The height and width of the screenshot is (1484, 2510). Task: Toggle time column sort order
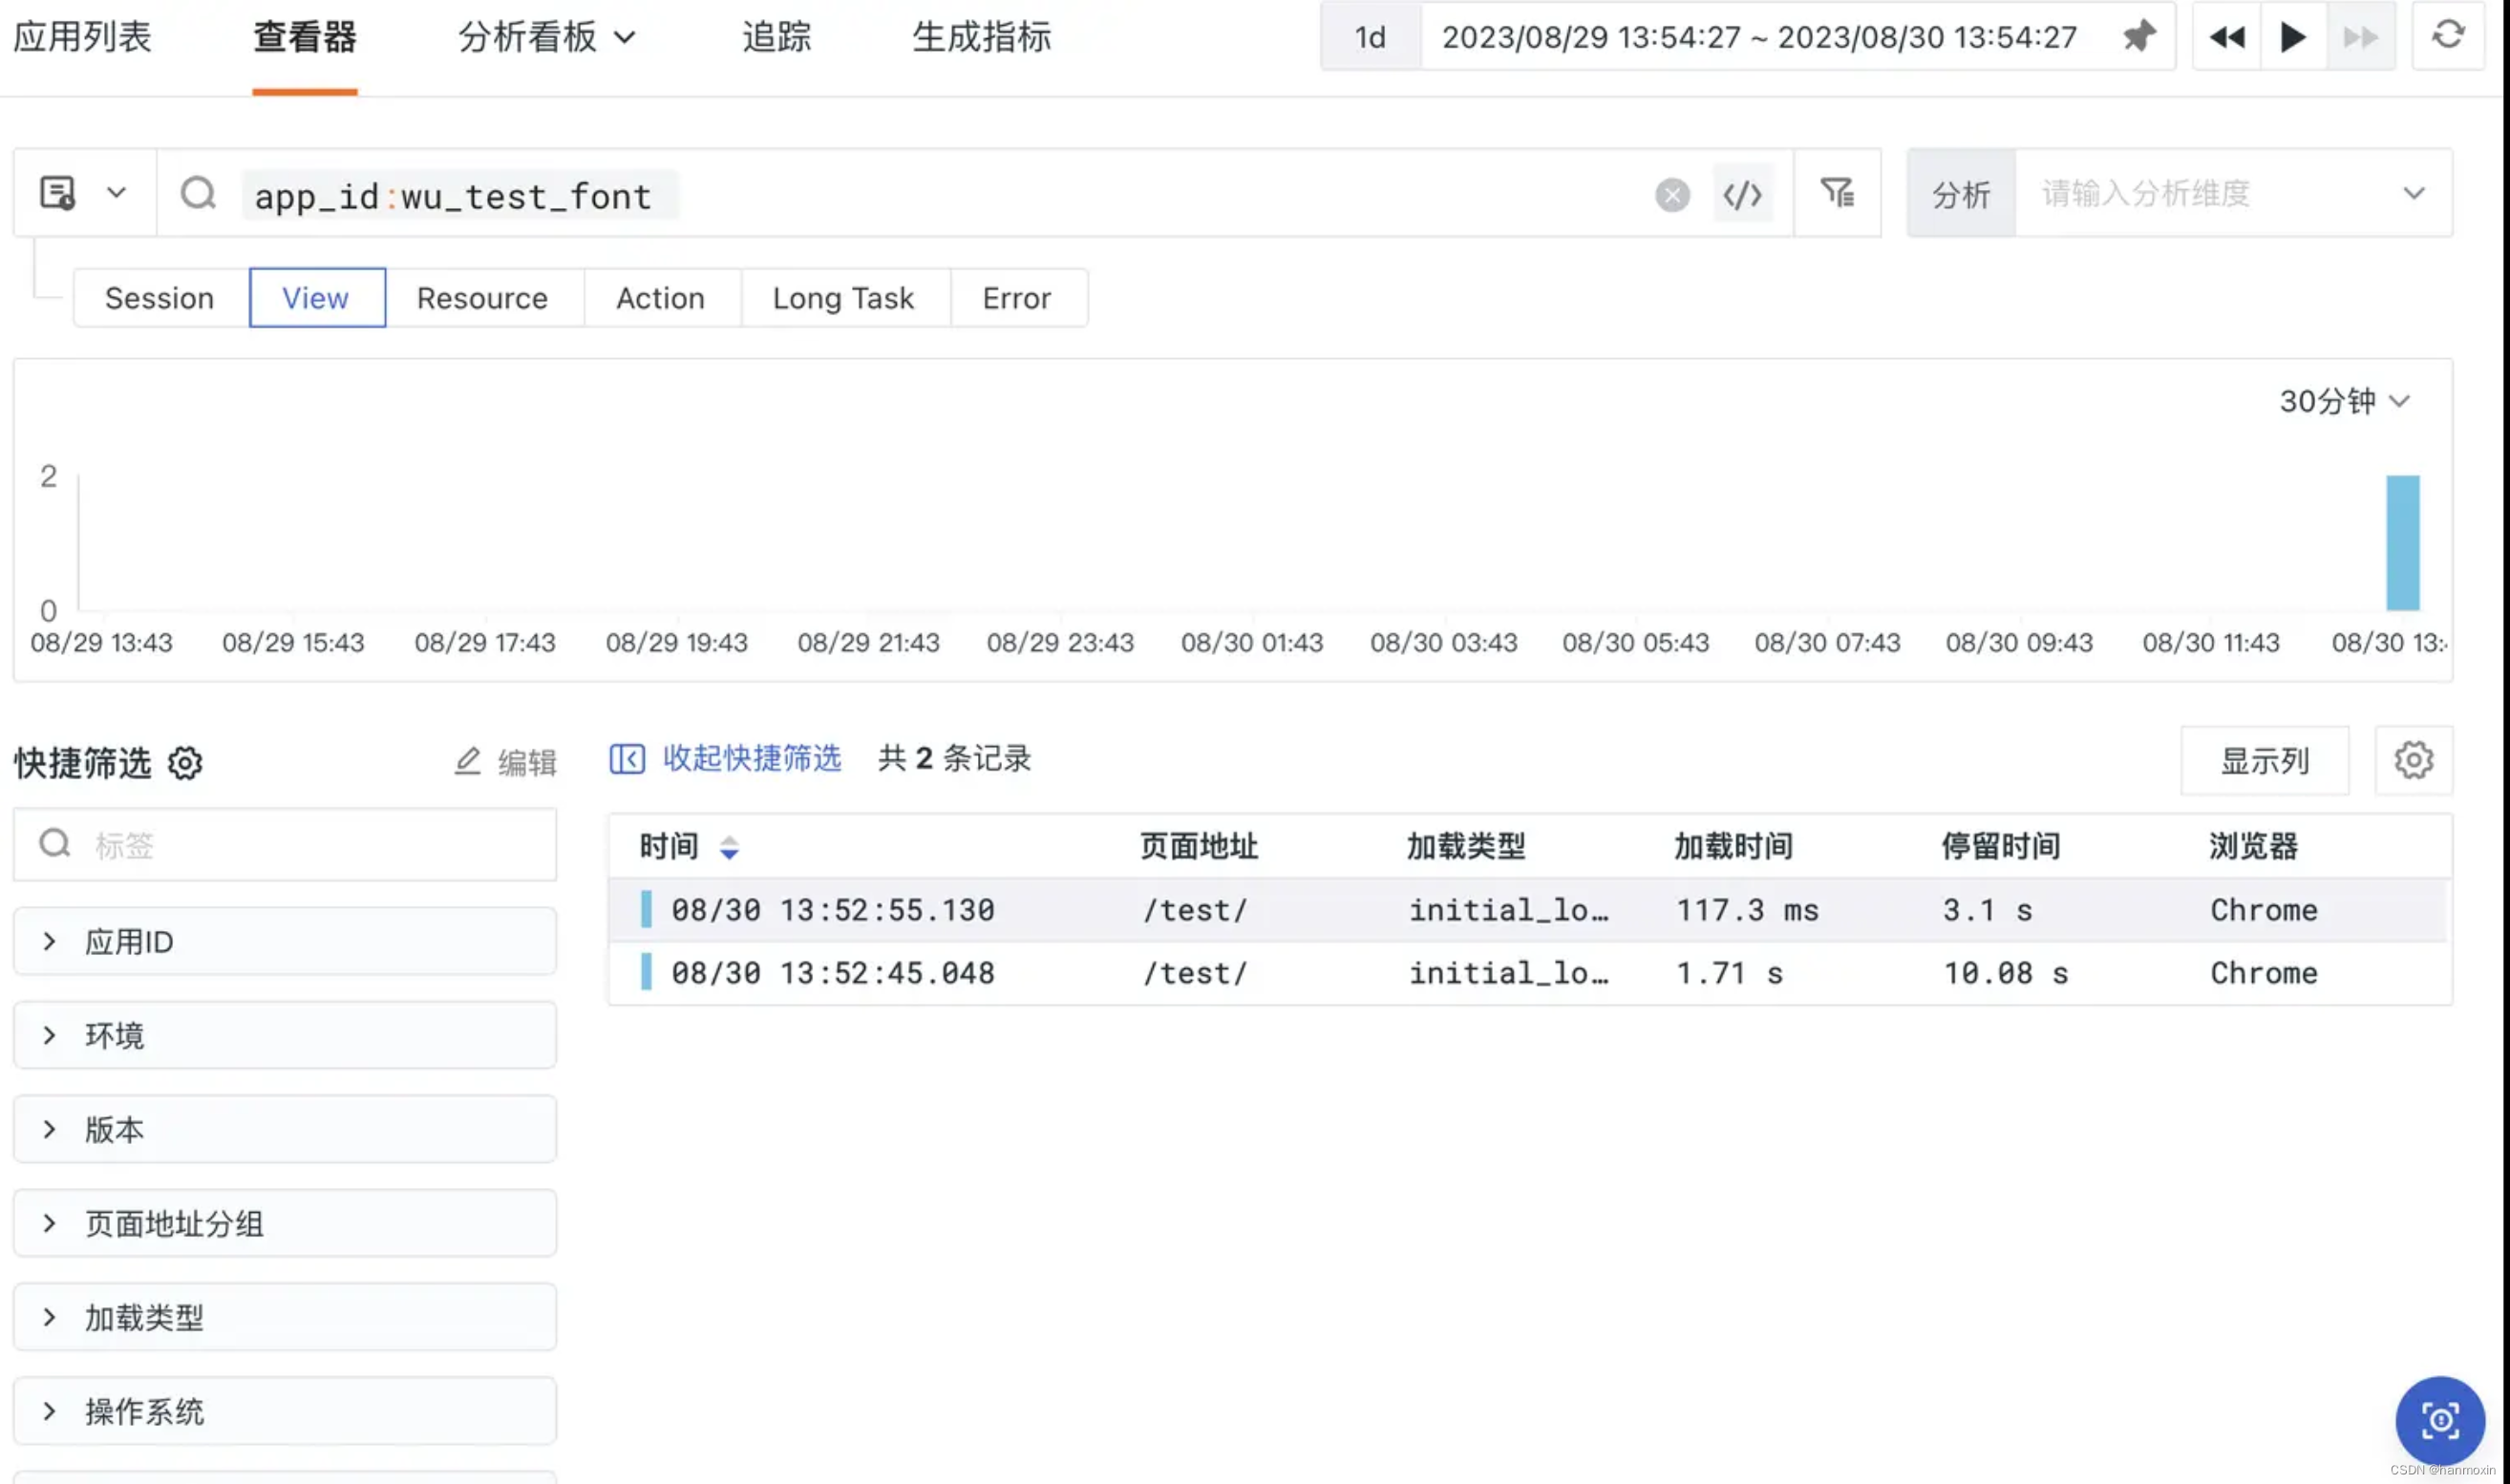click(731, 846)
